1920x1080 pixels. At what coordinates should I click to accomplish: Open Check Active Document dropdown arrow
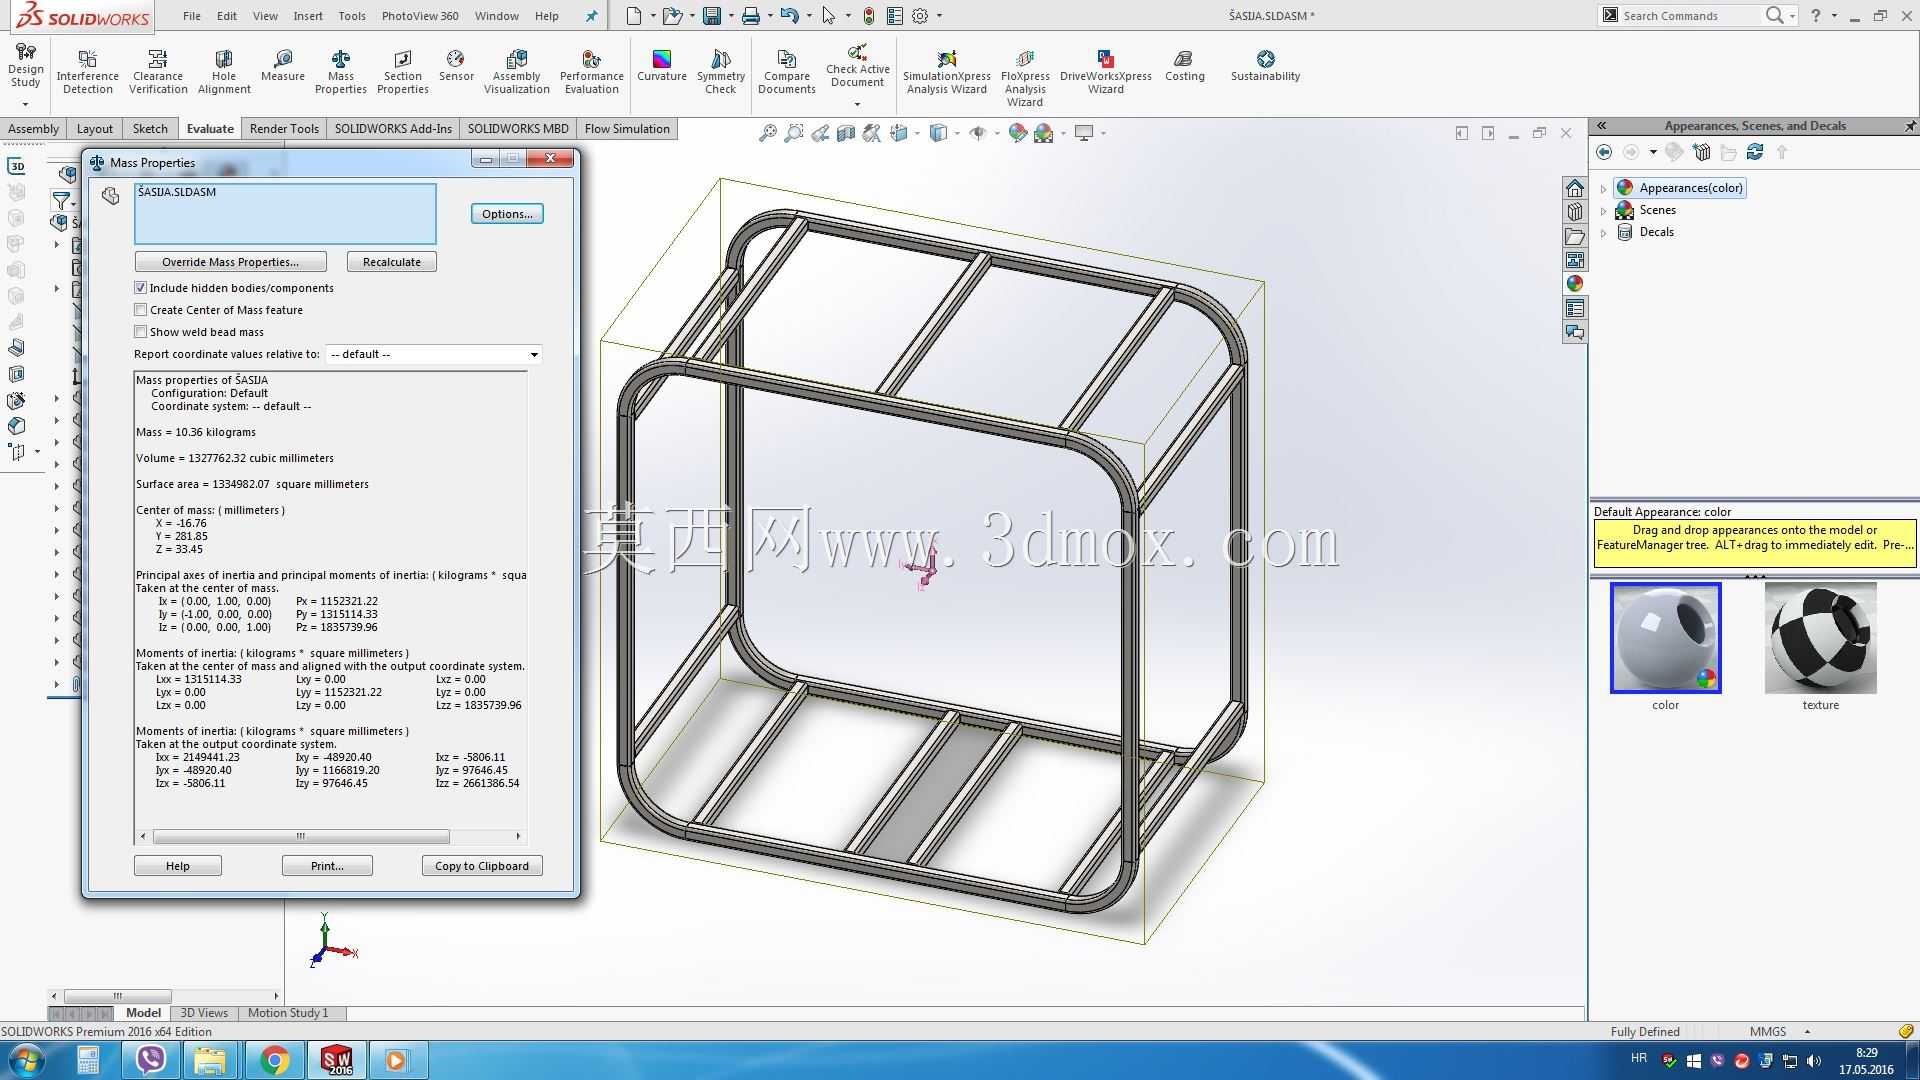point(858,104)
